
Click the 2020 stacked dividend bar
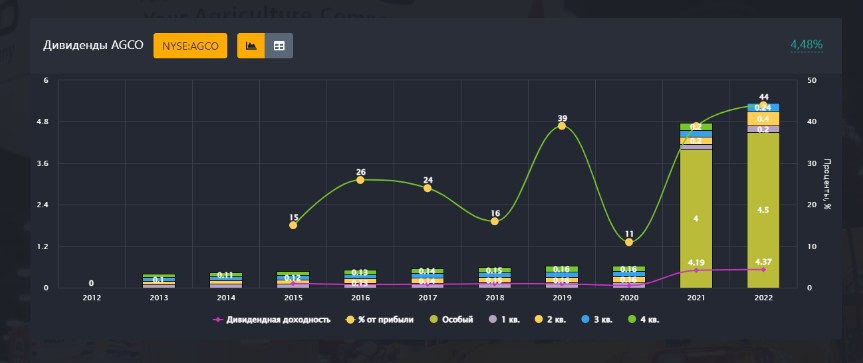tap(629, 277)
